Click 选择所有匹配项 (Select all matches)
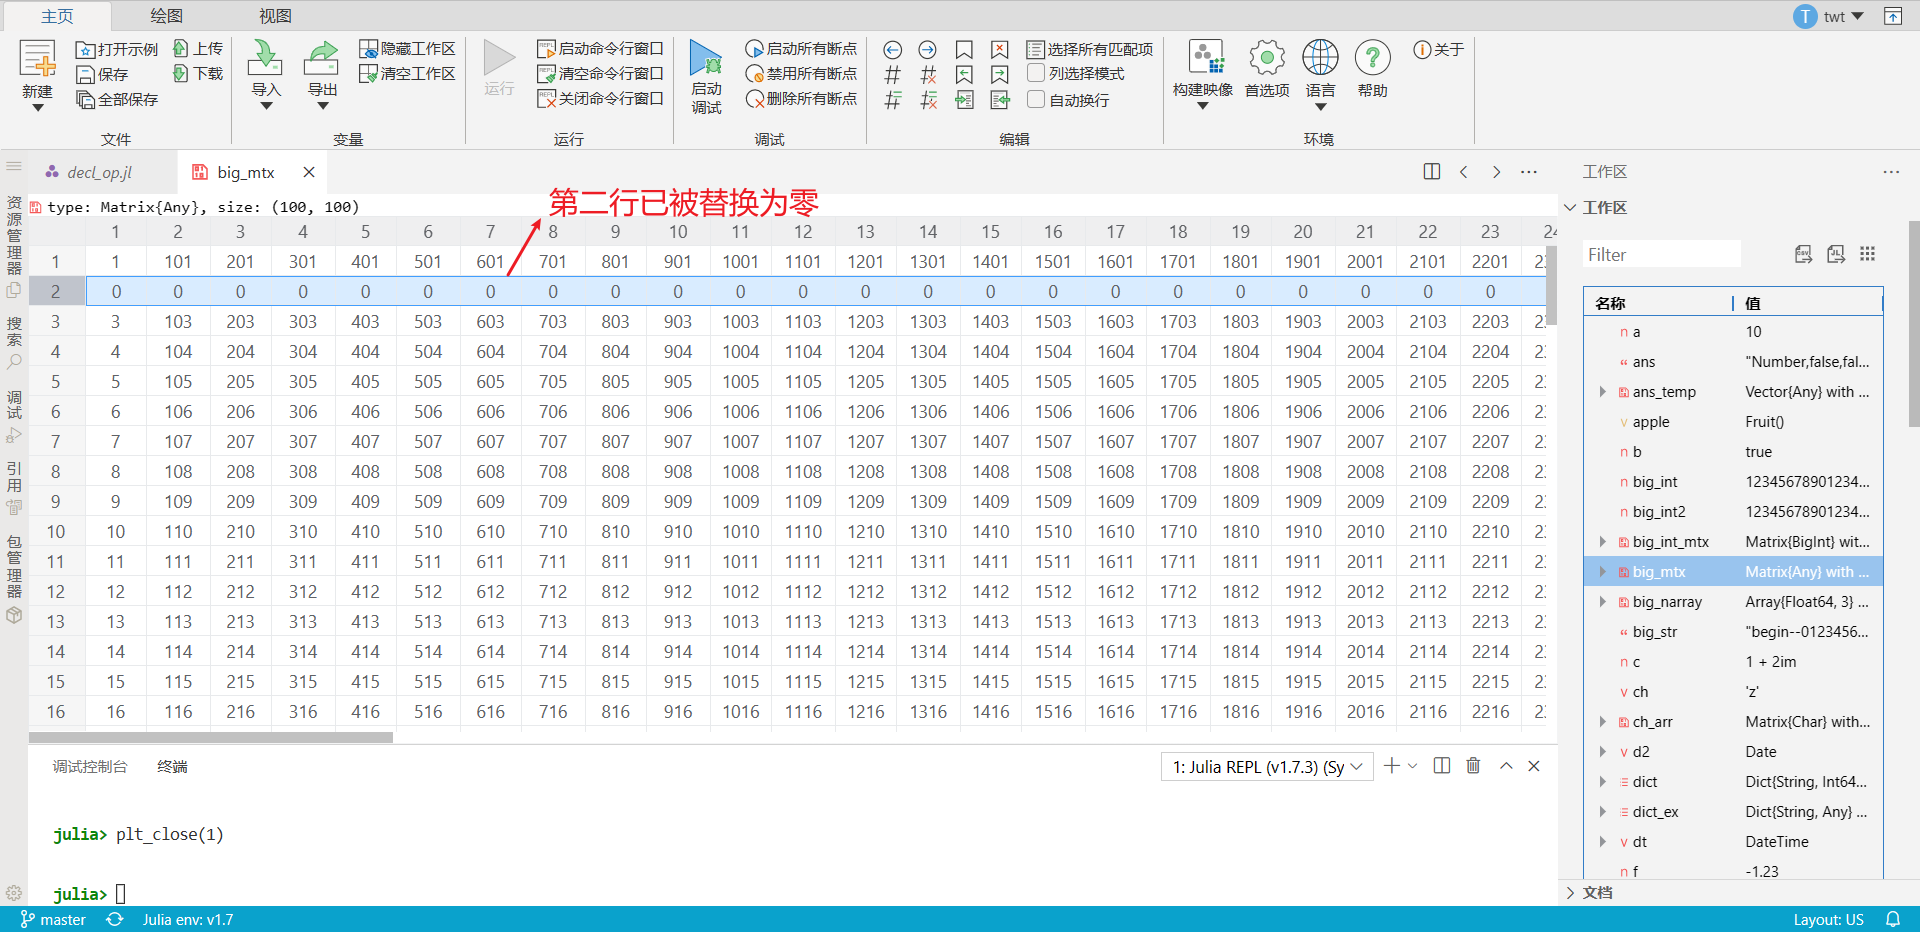 (x=1090, y=49)
